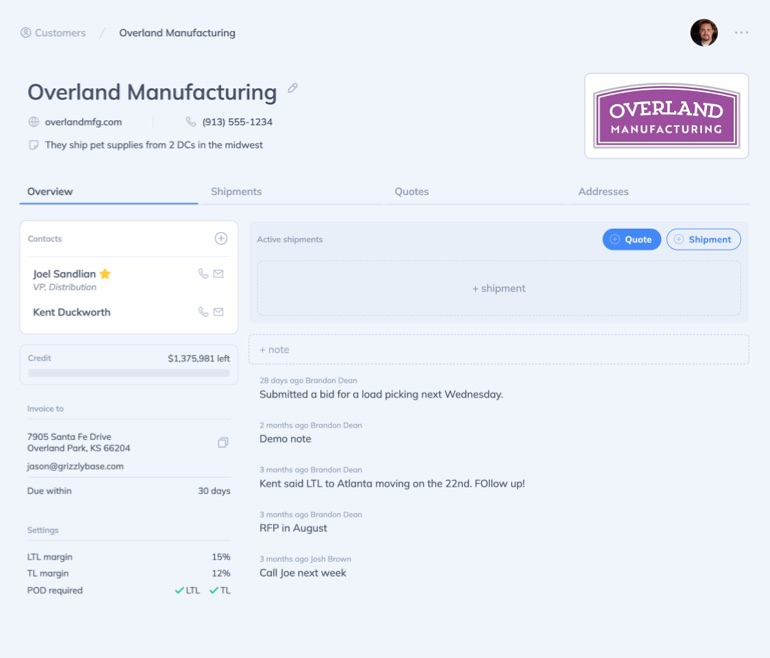The image size is (770, 658).
Task: Click the pencil edit icon beside Overland Manufacturing
Action: tap(293, 88)
